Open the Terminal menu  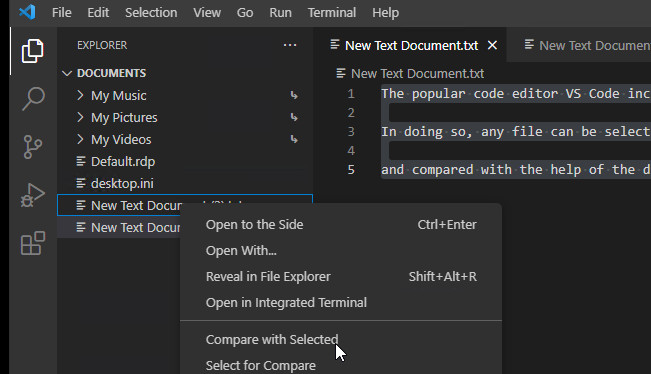(332, 12)
